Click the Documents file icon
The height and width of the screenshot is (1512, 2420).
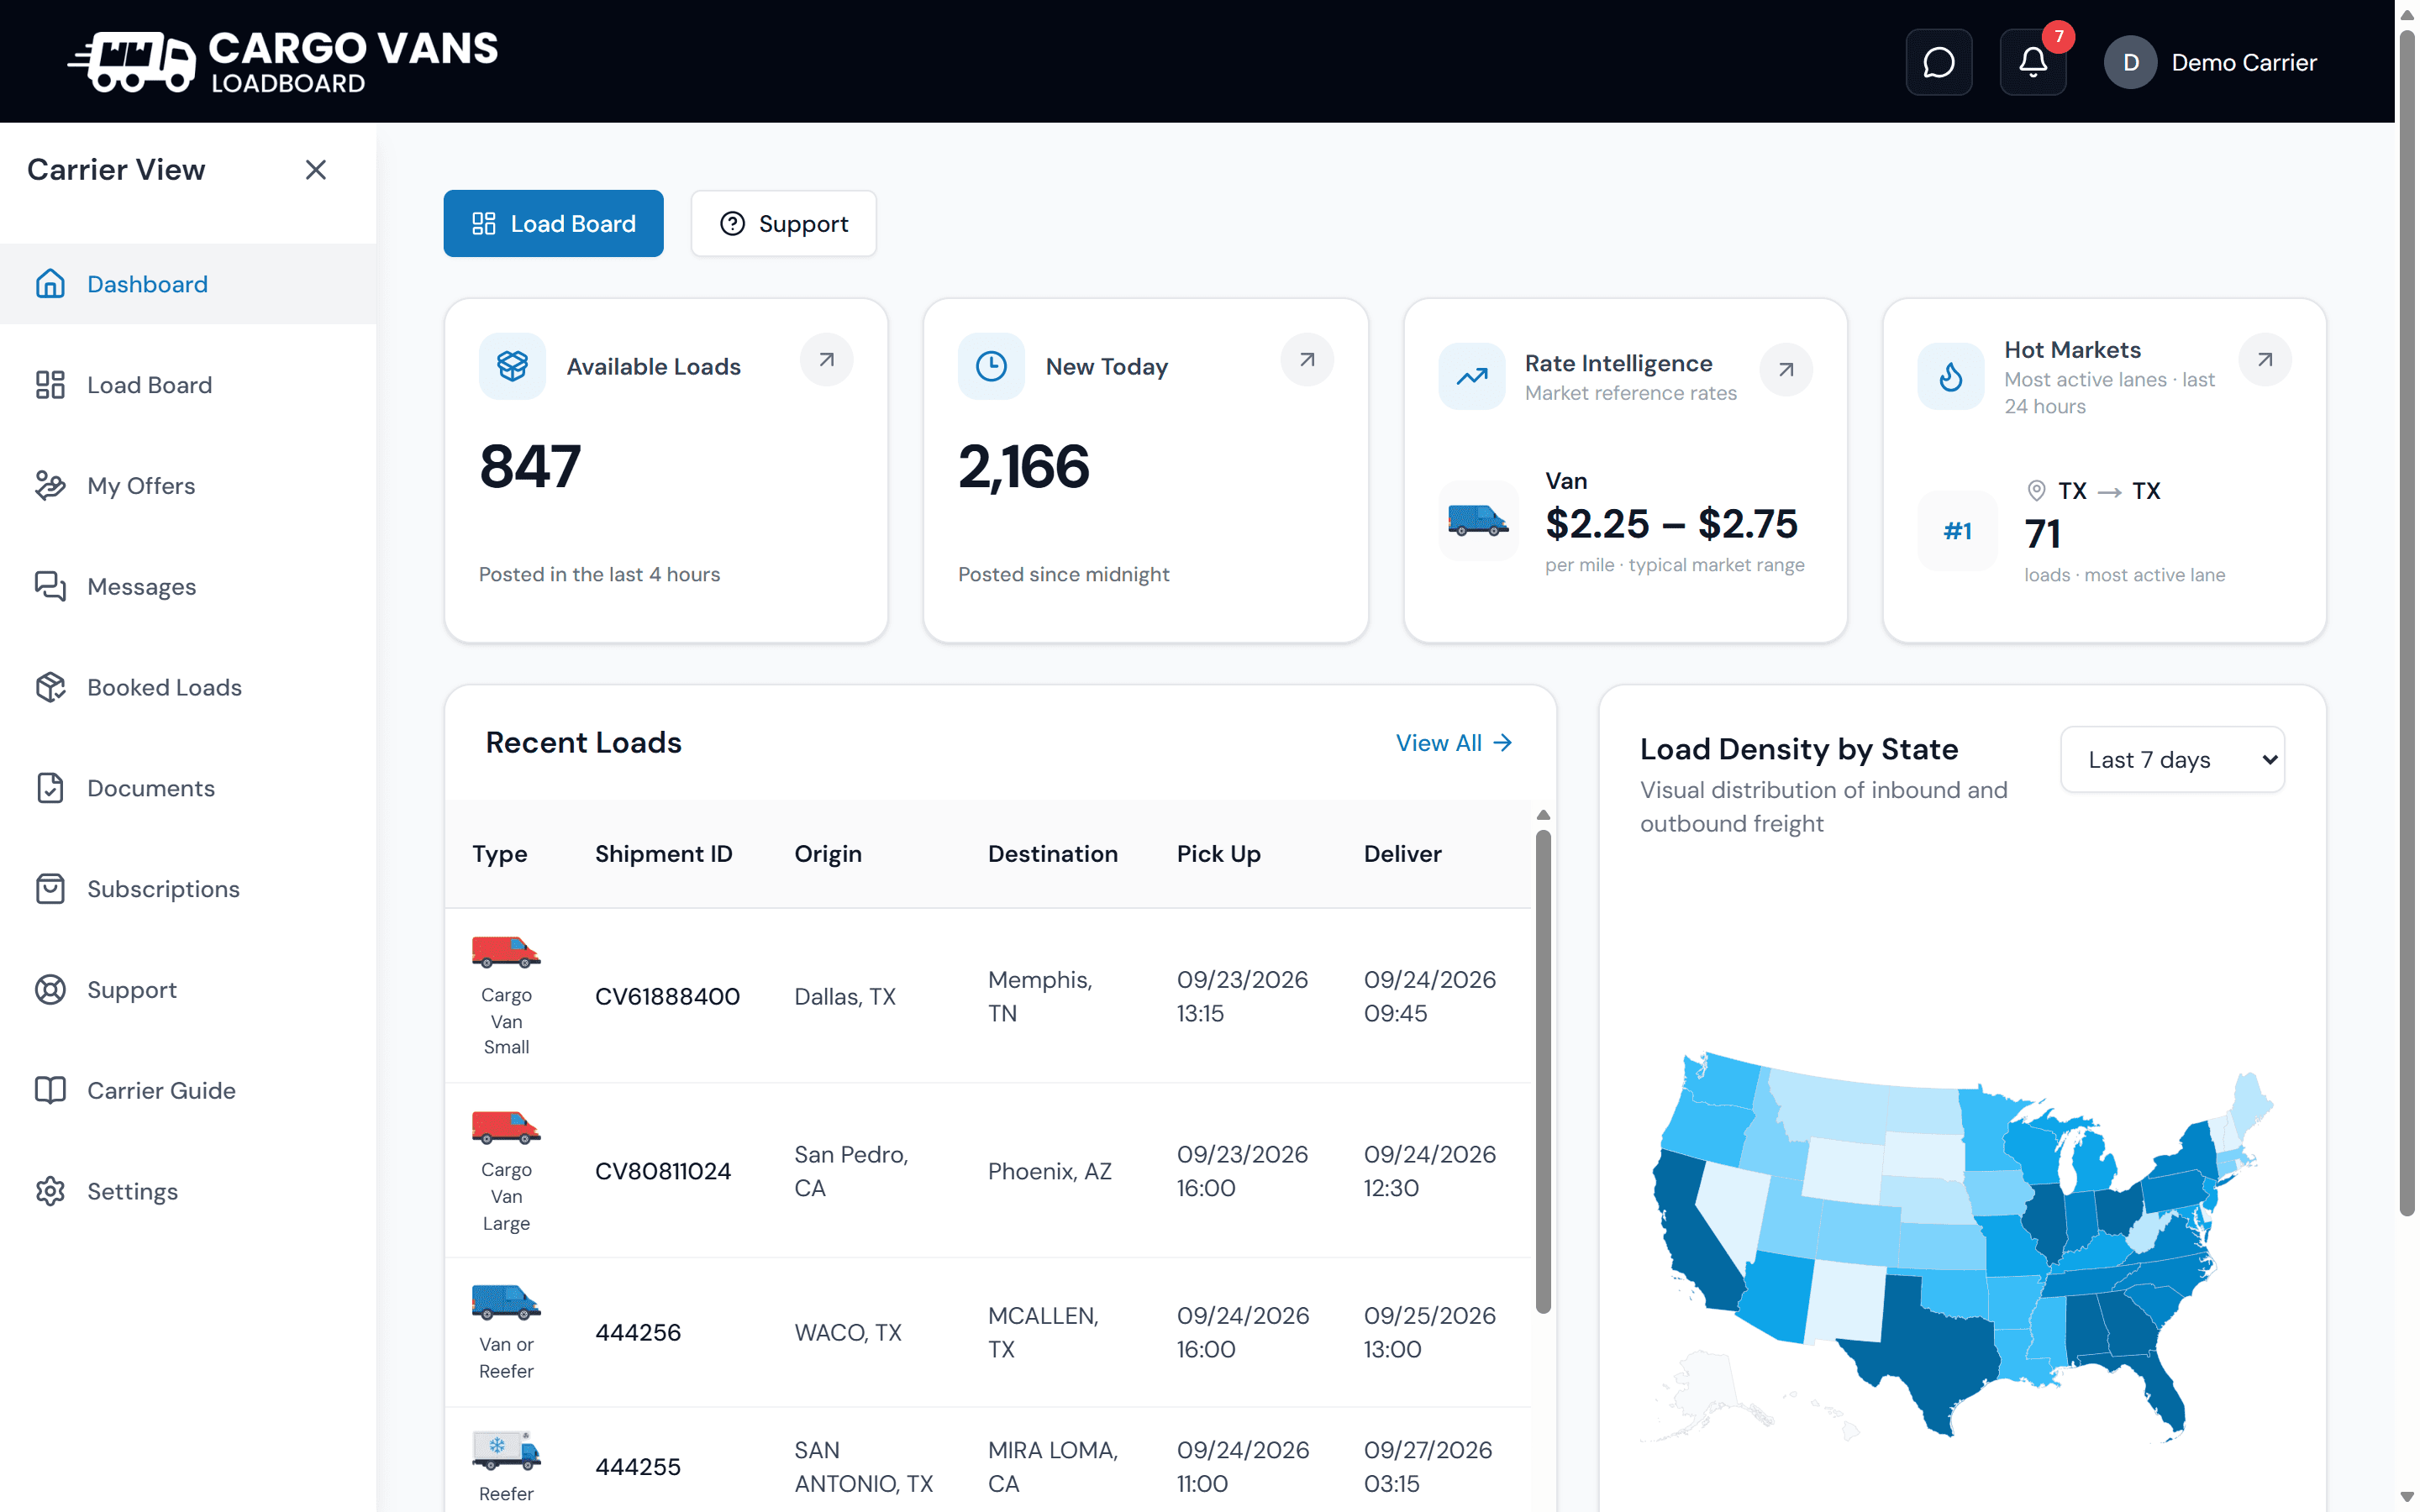[50, 788]
